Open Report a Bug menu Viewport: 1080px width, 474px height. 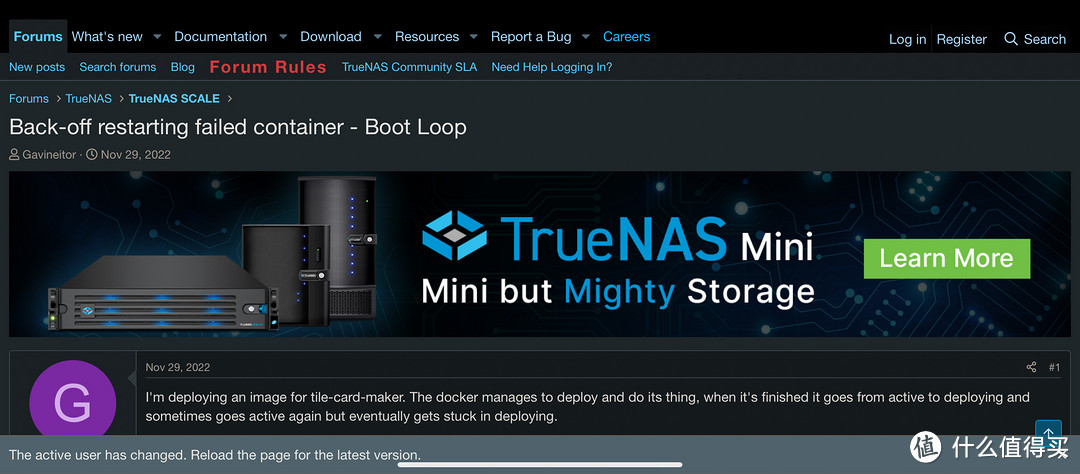click(x=531, y=37)
